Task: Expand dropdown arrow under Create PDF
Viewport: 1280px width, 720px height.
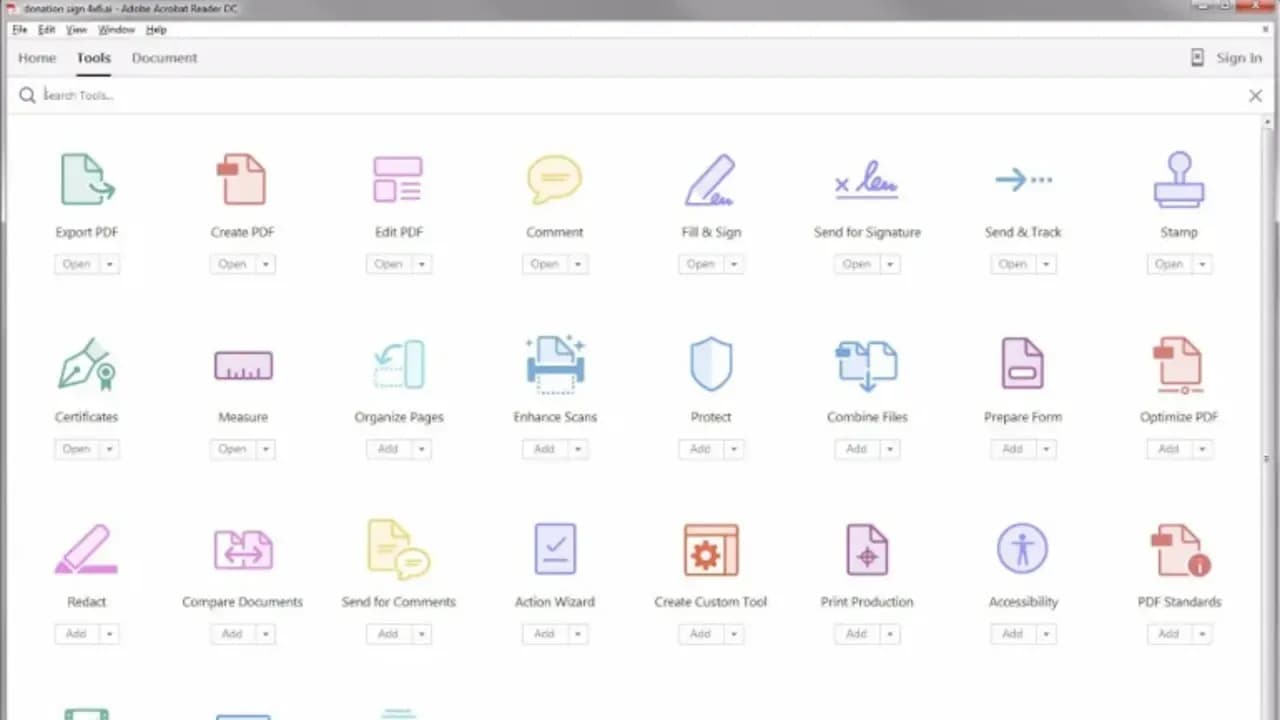Action: pos(266,264)
